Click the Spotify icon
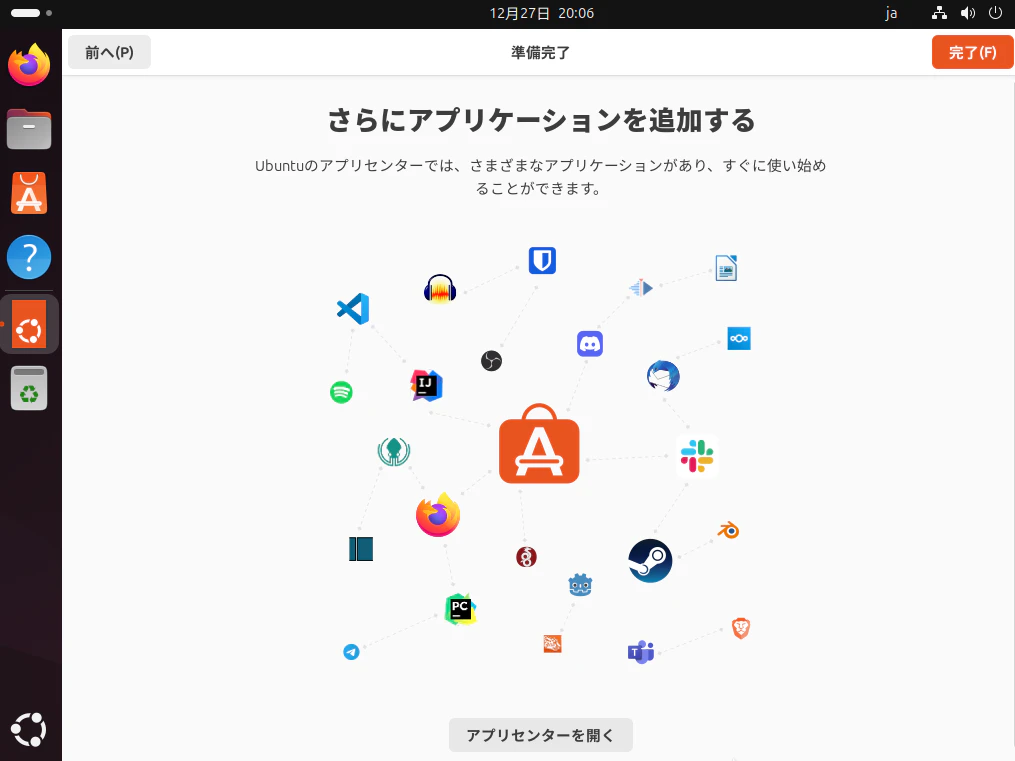1015x761 pixels. point(341,392)
